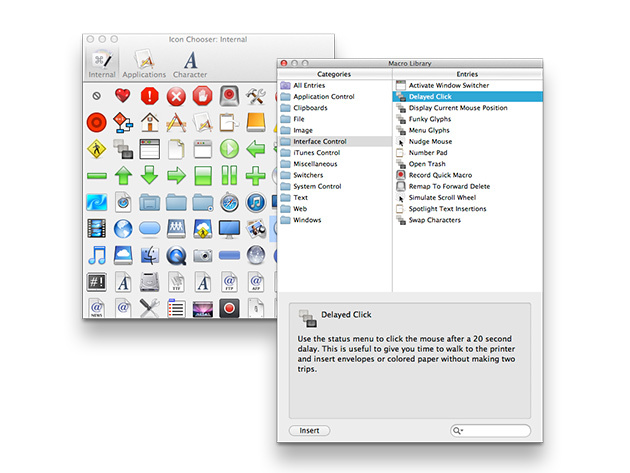This screenshot has height=473, width=630.
Task: Pick the camera icon in grid
Action: tap(202, 254)
